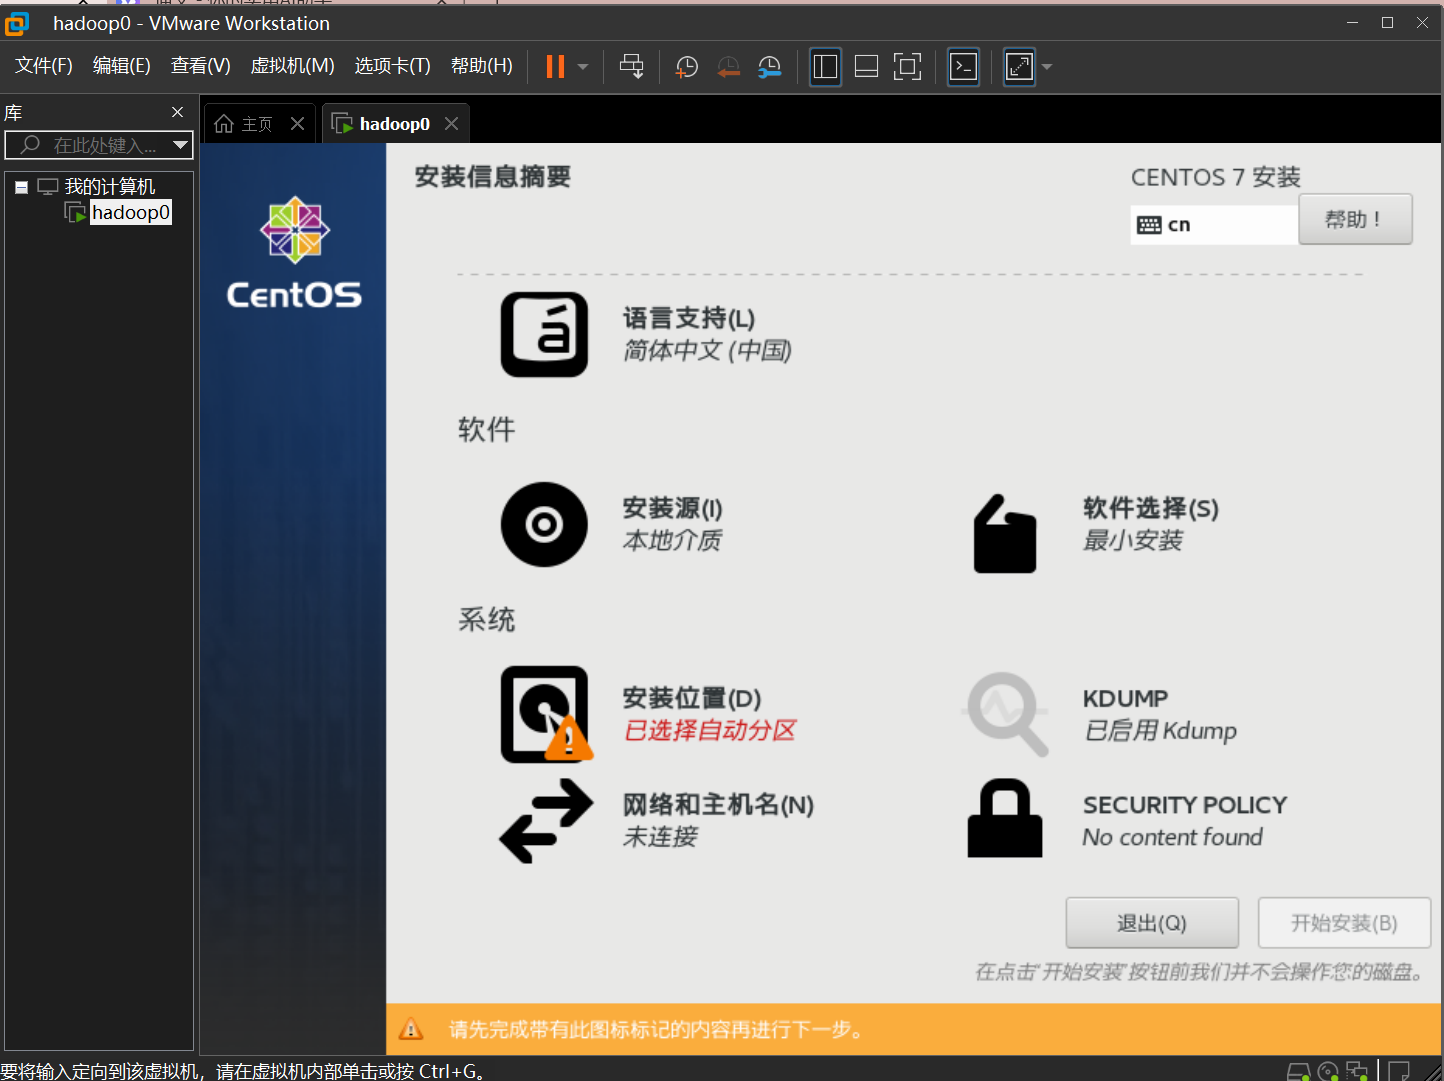Click the No content found text

(x=1173, y=837)
